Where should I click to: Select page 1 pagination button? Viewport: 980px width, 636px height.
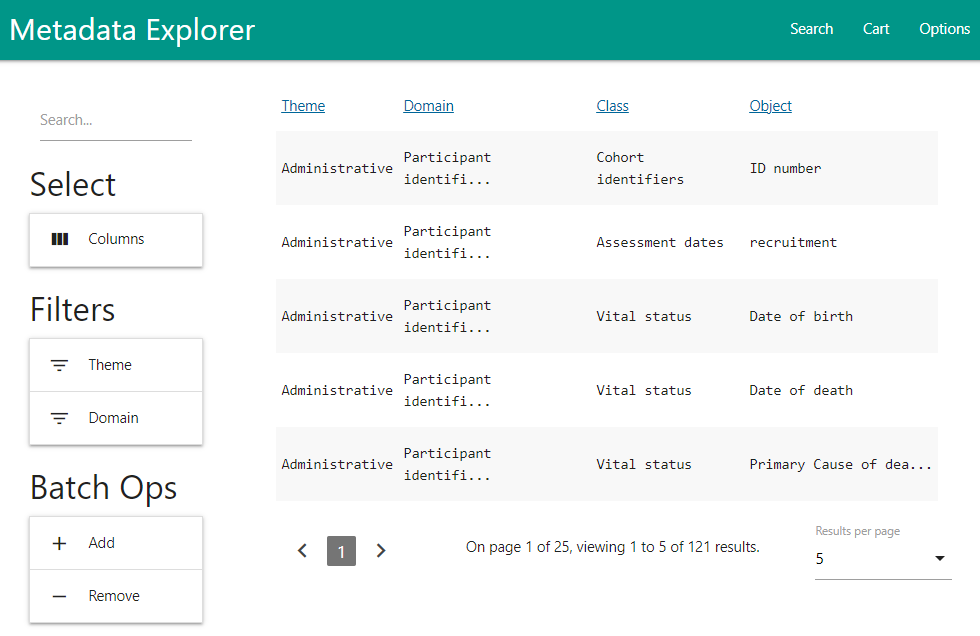341,551
